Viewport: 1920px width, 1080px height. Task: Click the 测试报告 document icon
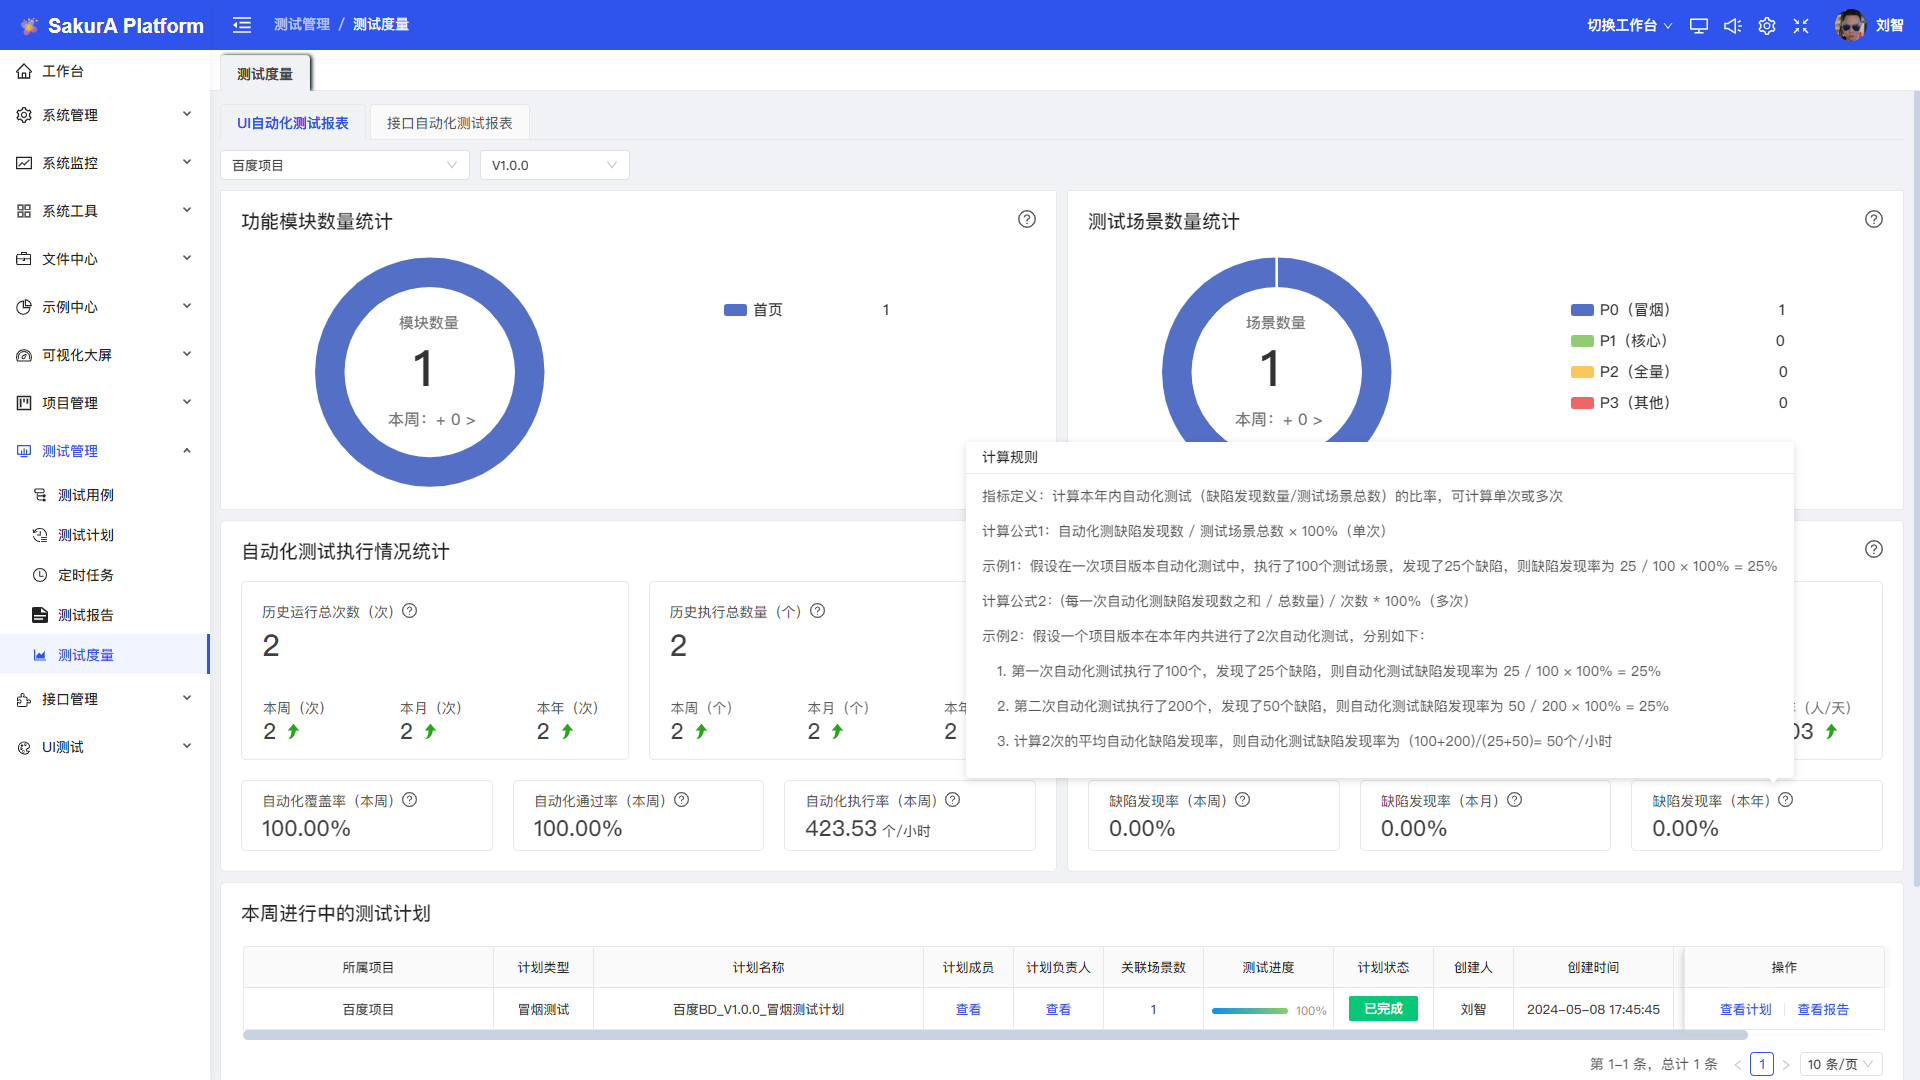[40, 615]
